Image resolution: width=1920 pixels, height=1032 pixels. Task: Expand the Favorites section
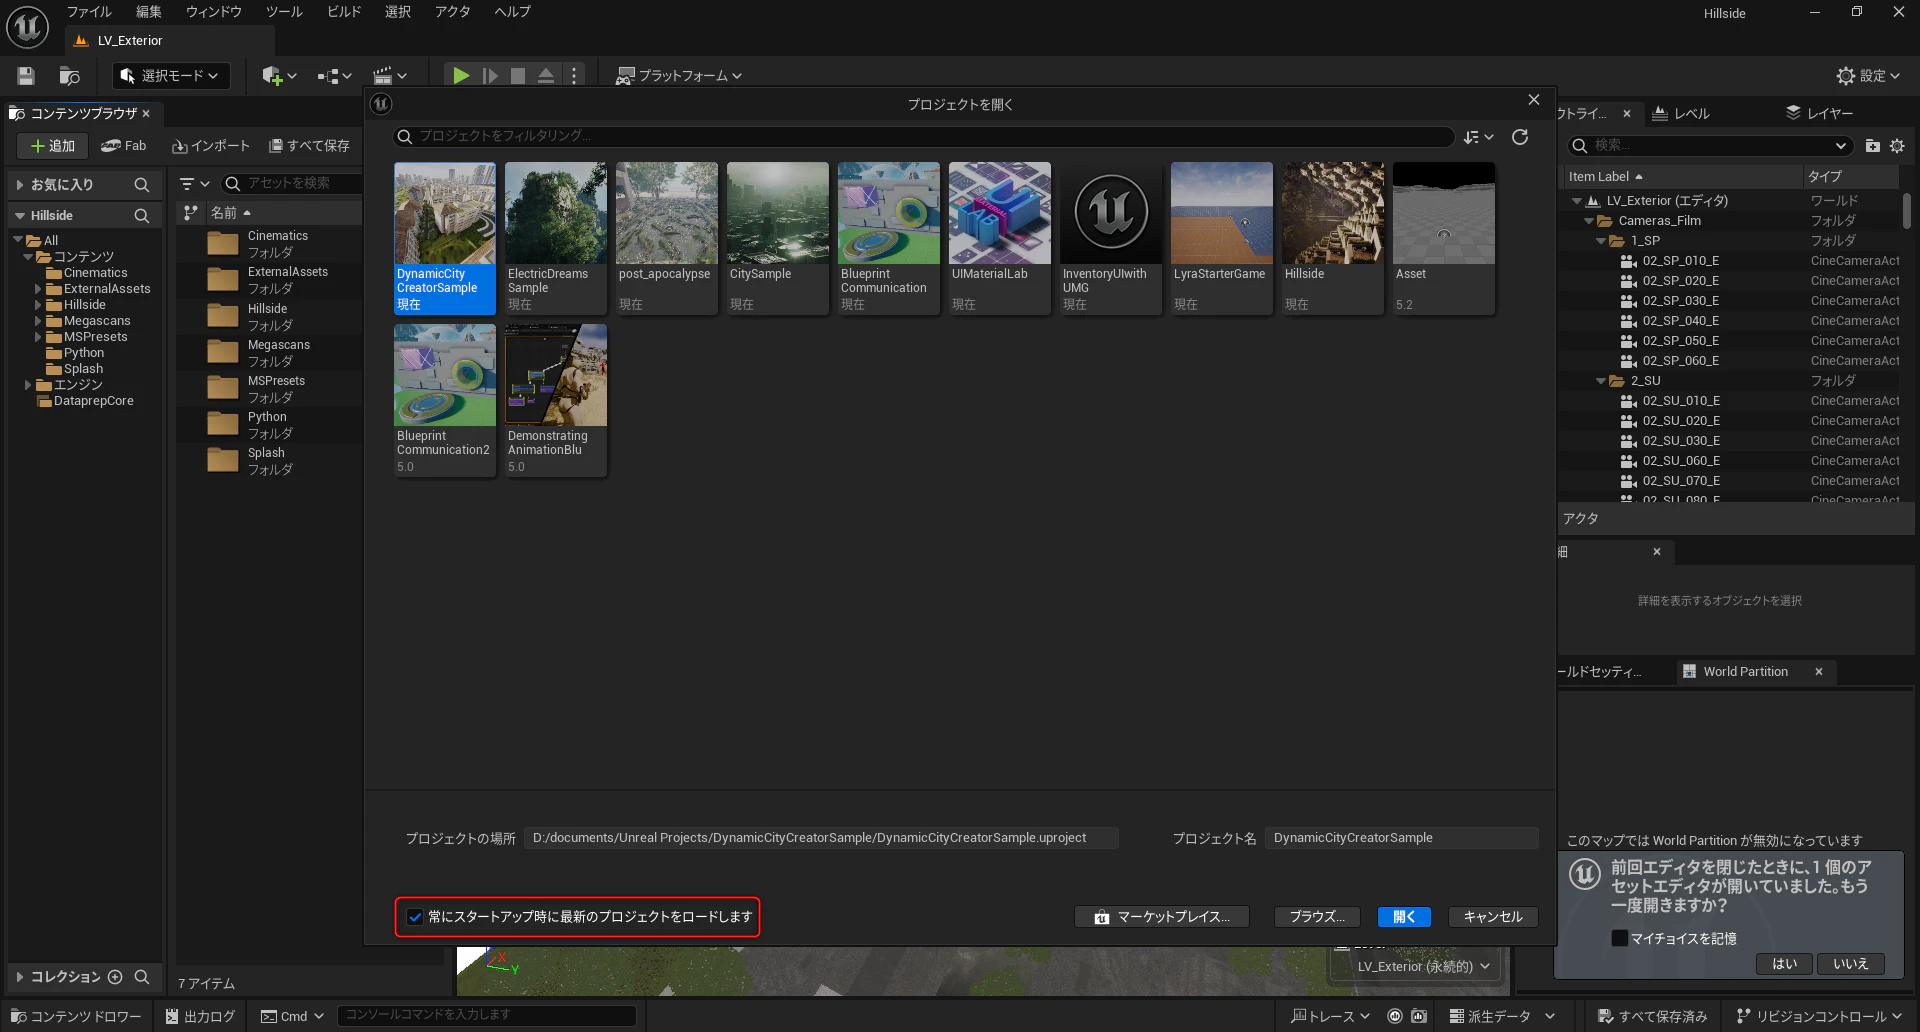coord(20,185)
